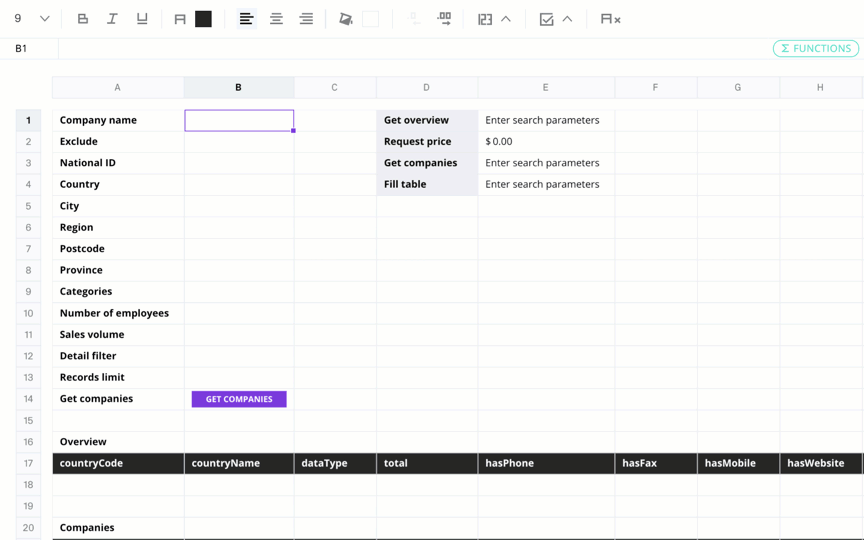864x540 pixels.
Task: Align text center
Action: 276,19
